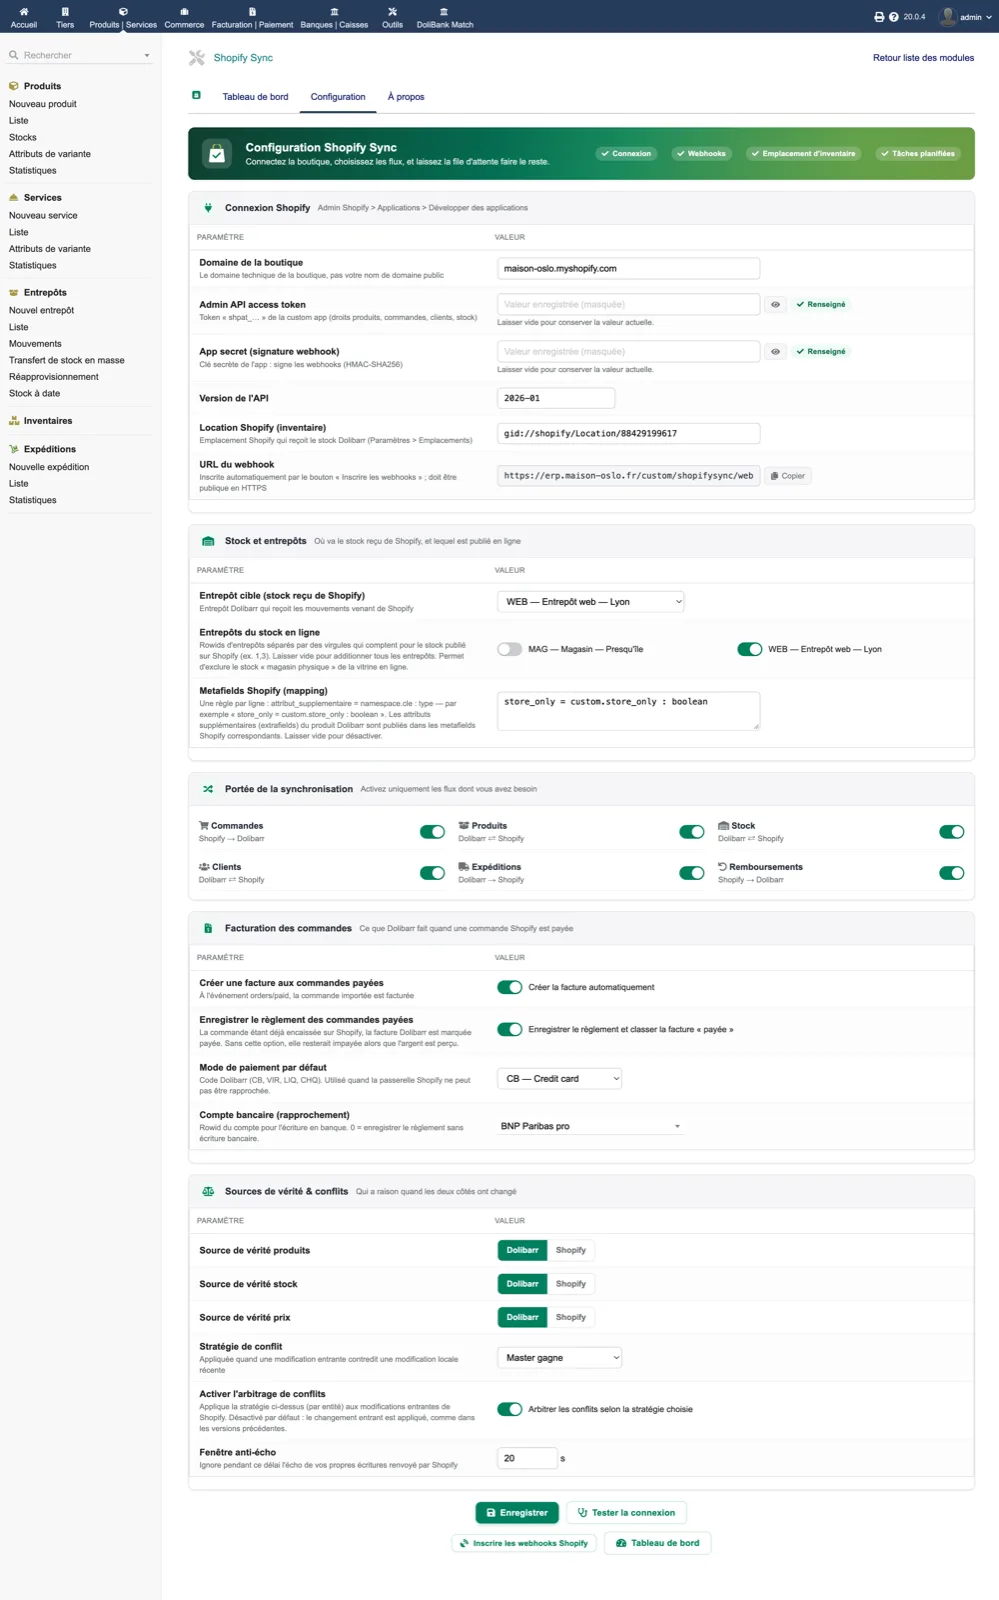The image size is (999, 1600).
Task: Click the help question mark icon
Action: 894,17
